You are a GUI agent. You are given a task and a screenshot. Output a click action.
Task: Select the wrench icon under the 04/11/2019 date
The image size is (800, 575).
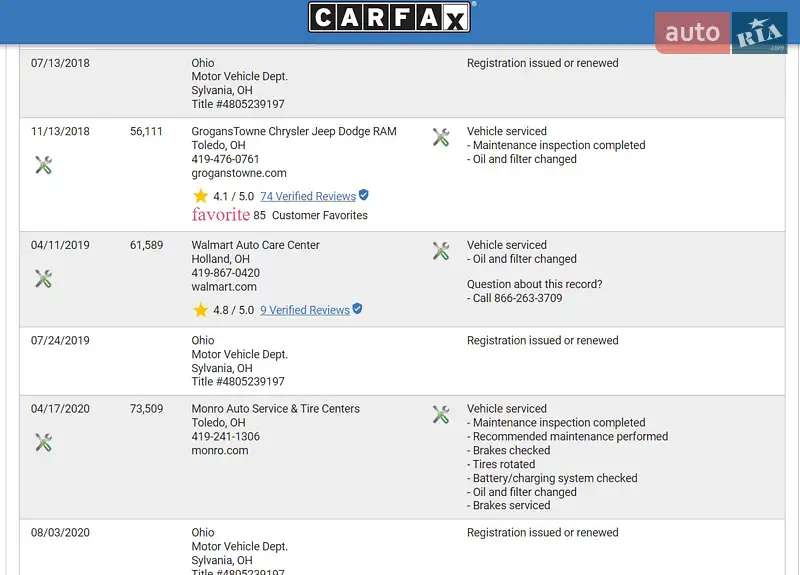pyautogui.click(x=44, y=279)
